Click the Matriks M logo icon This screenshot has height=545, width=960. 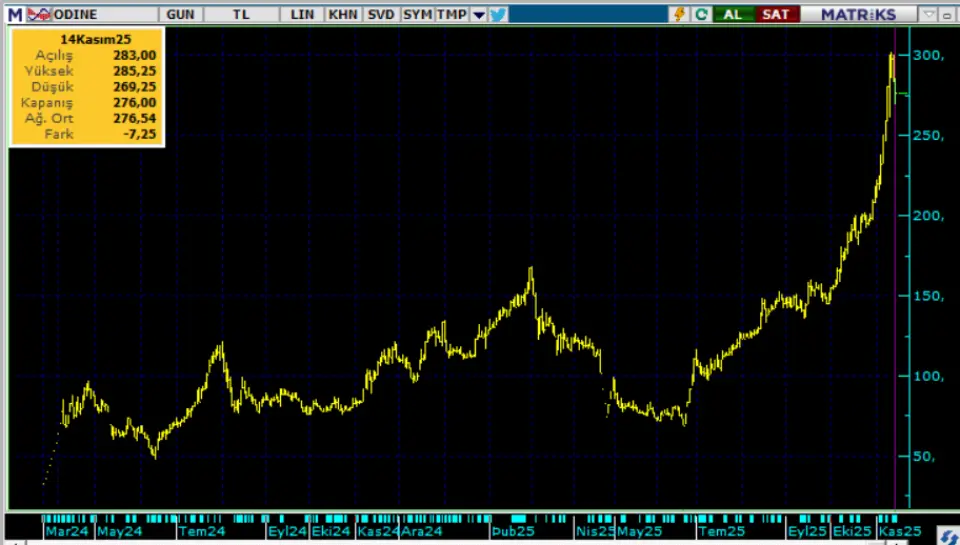click(15, 14)
